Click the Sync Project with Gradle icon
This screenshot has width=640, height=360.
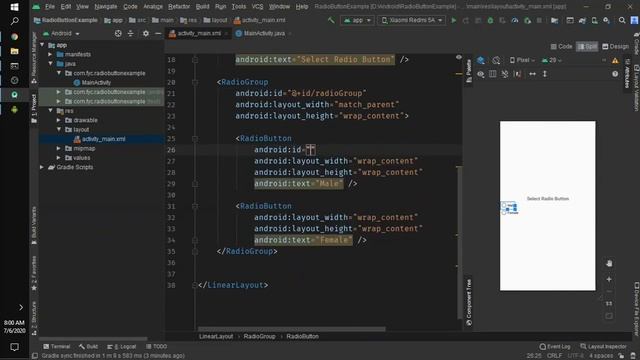[582, 20]
